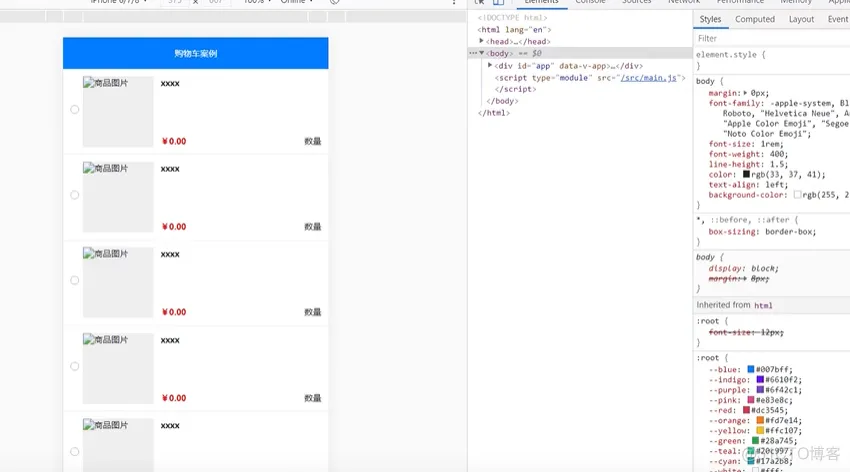Open the --orange #fd7e14 color swatch

coord(760,420)
